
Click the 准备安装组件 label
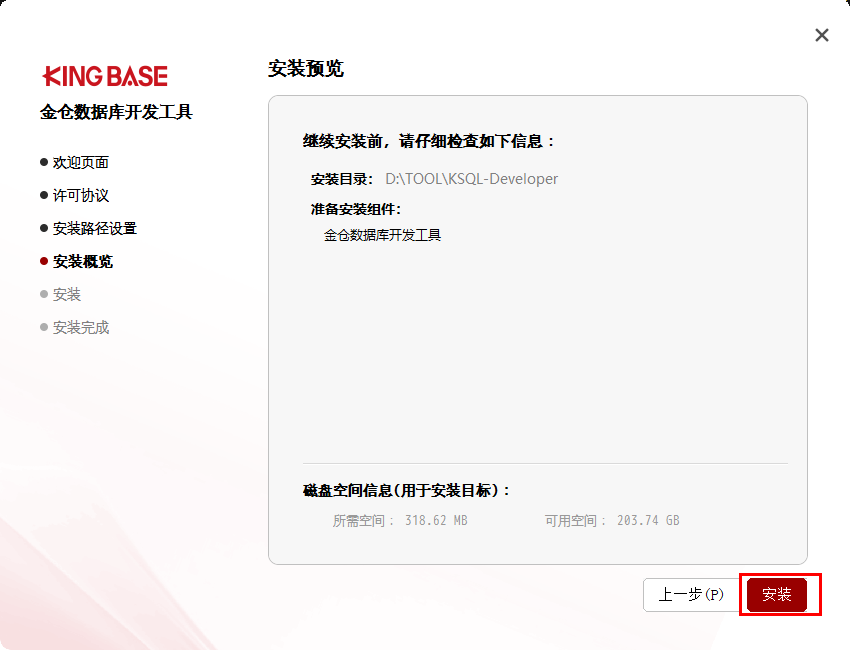point(355,209)
